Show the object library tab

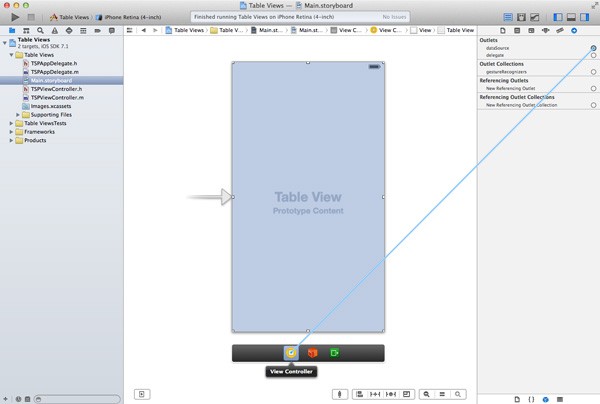pyautogui.click(x=546, y=399)
